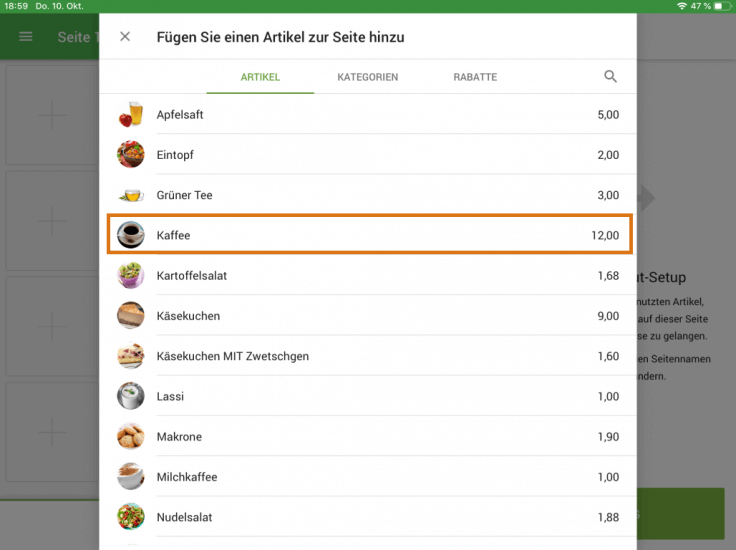Switch to the Kategorien tab

click(x=368, y=77)
